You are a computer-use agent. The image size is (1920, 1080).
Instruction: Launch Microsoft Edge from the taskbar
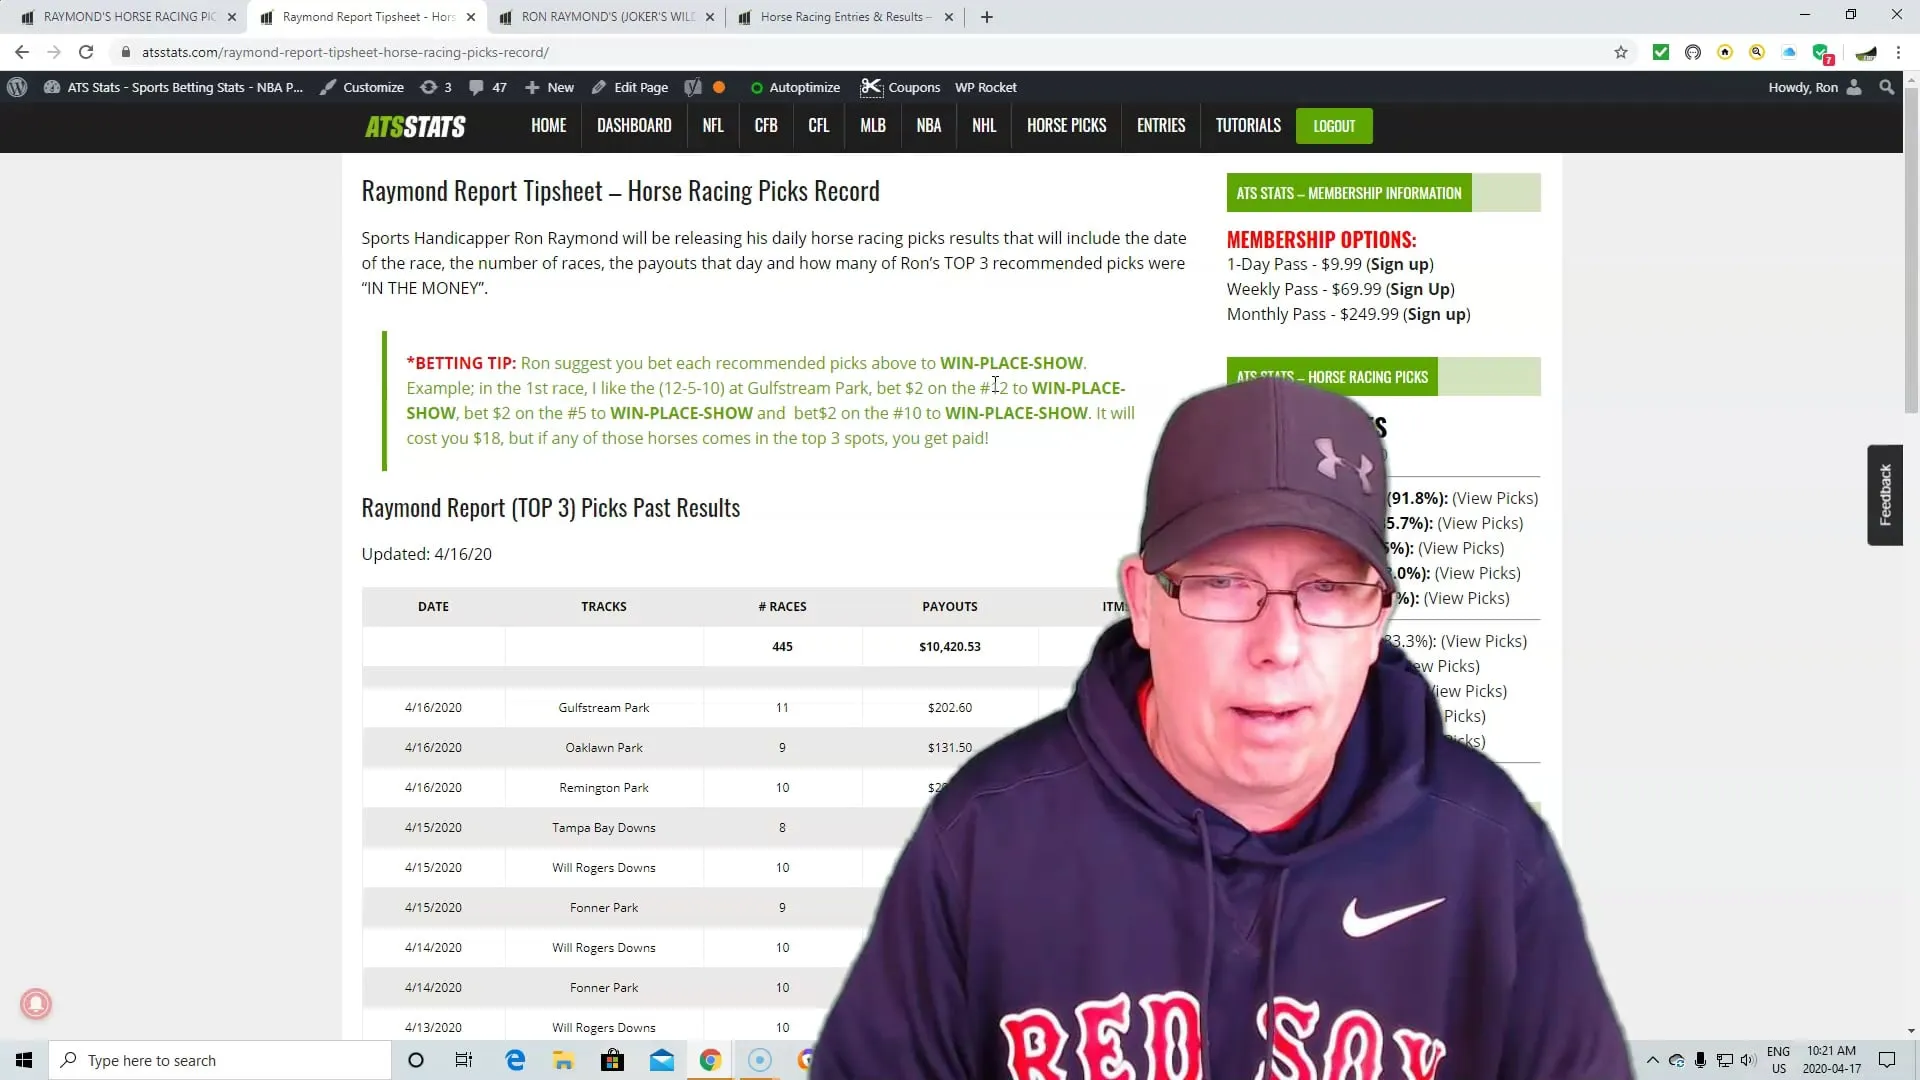tap(515, 1060)
